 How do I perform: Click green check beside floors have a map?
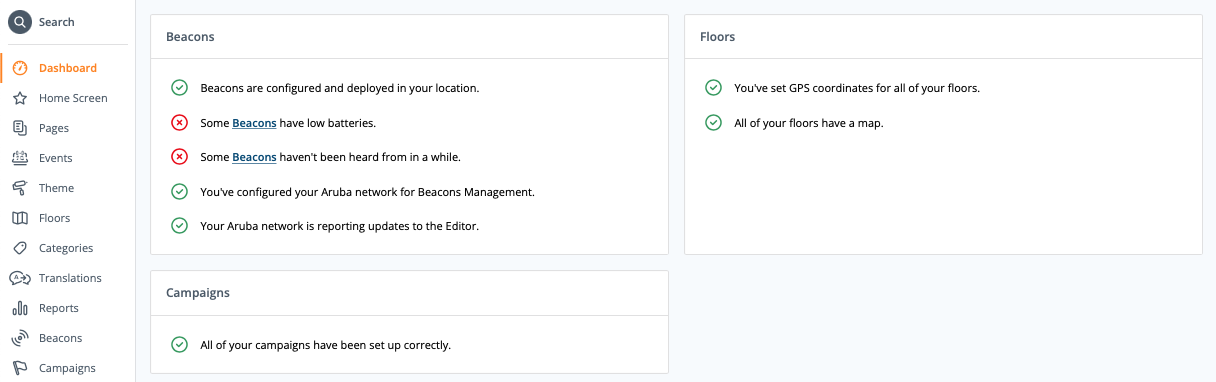714,123
